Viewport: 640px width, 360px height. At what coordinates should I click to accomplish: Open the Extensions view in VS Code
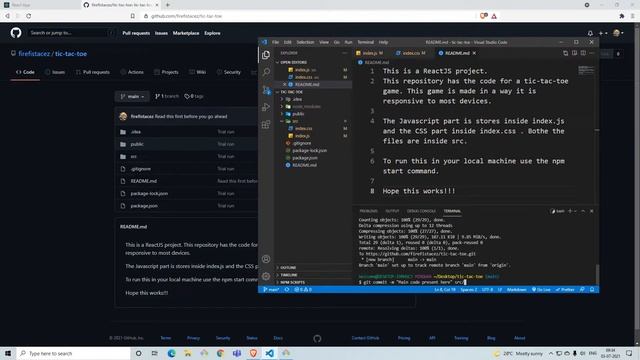point(266,124)
